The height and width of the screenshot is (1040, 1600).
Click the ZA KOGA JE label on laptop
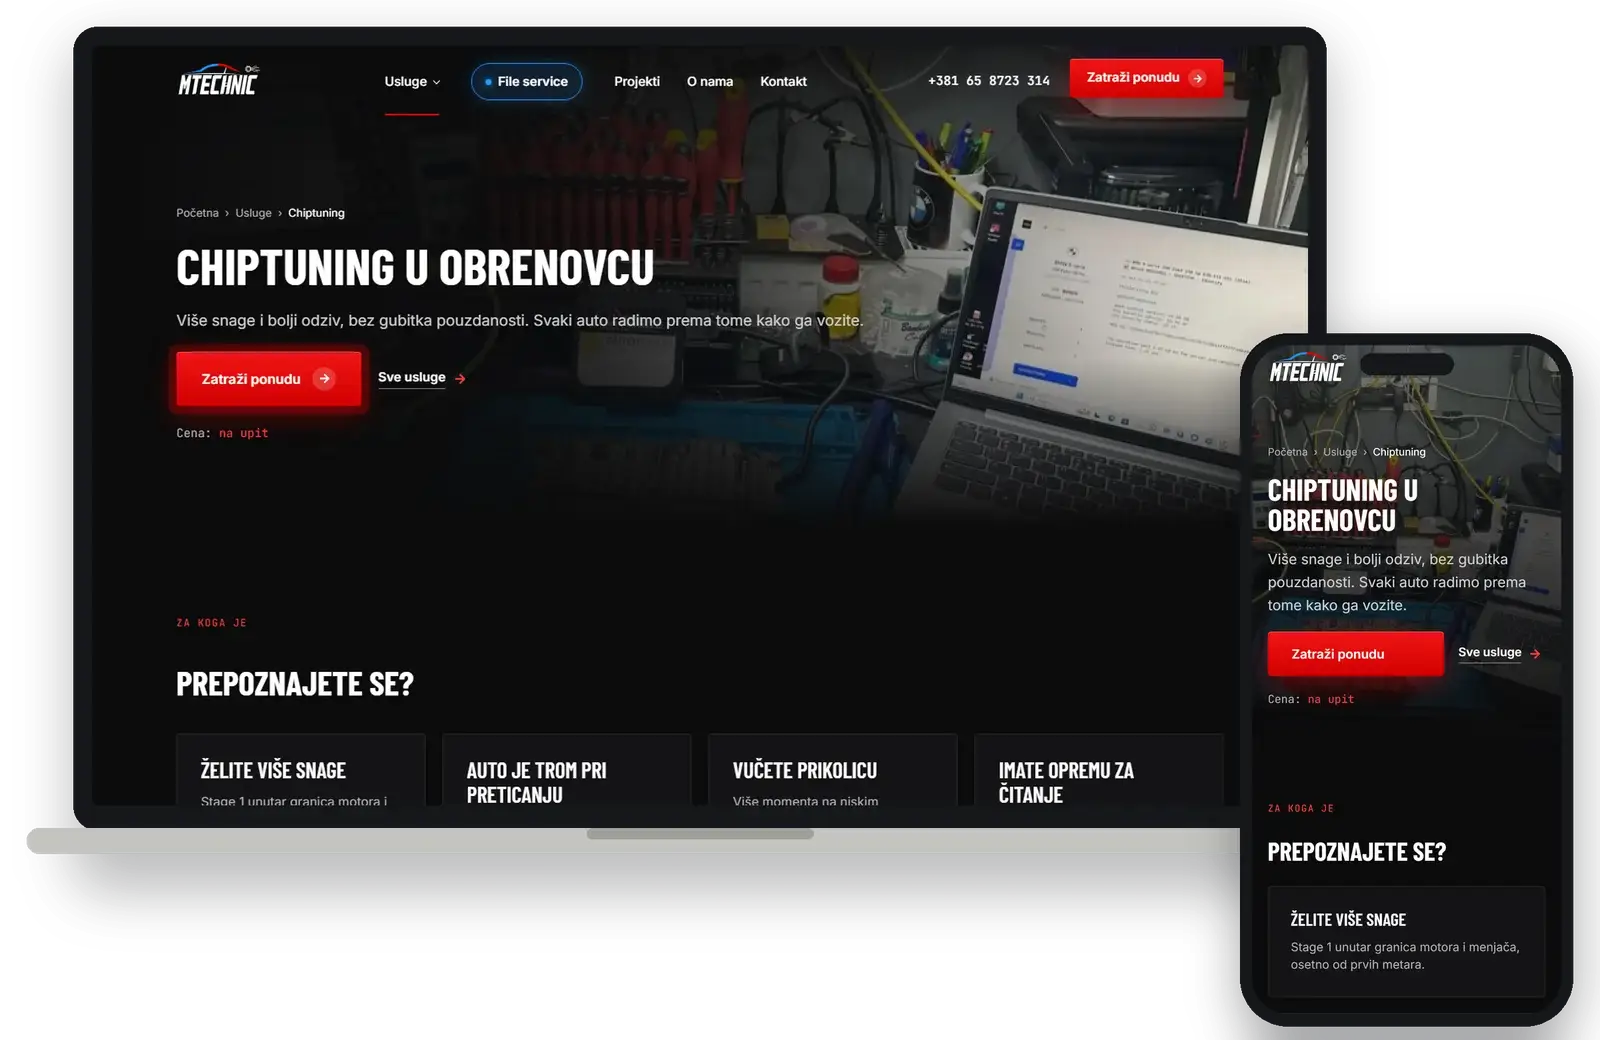click(x=211, y=623)
